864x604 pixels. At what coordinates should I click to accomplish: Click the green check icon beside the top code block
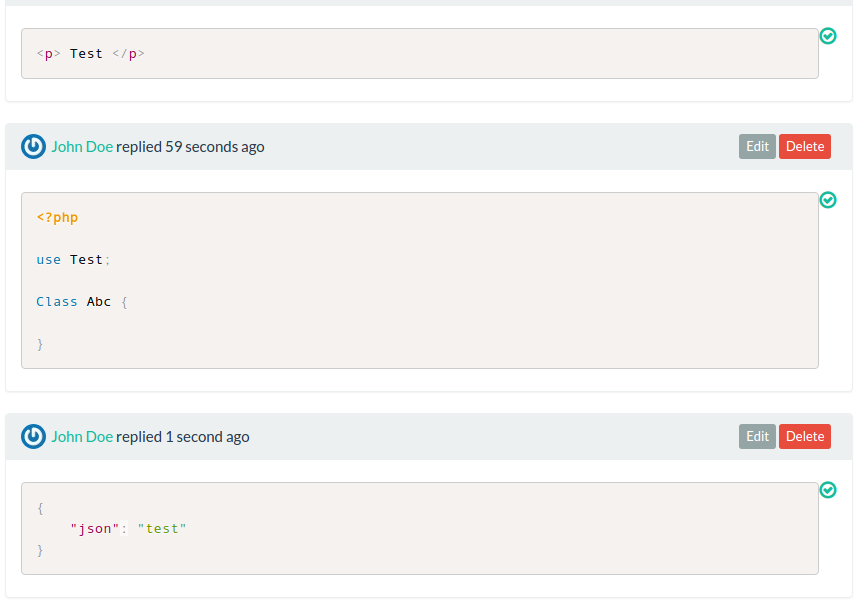(x=828, y=36)
